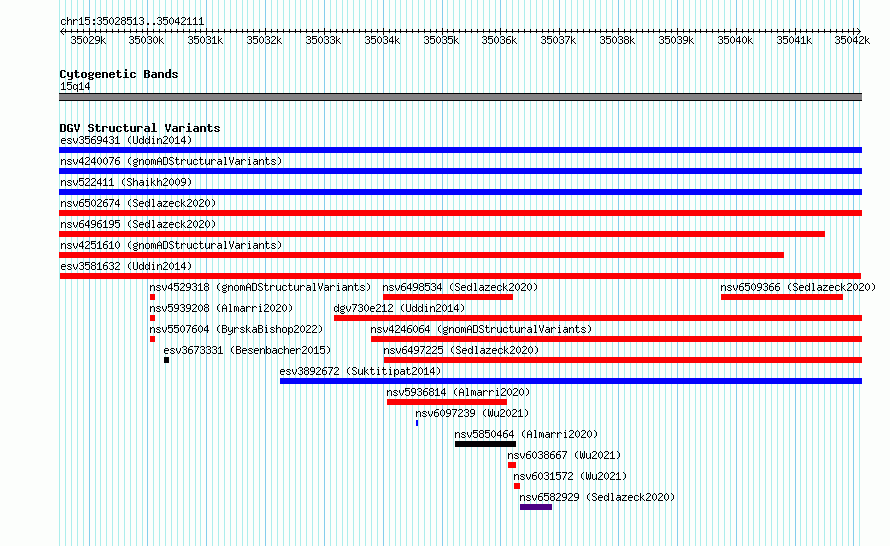The width and height of the screenshot is (890, 546).
Task: Click the small red marker under nsv5939208
Action: (x=152, y=318)
